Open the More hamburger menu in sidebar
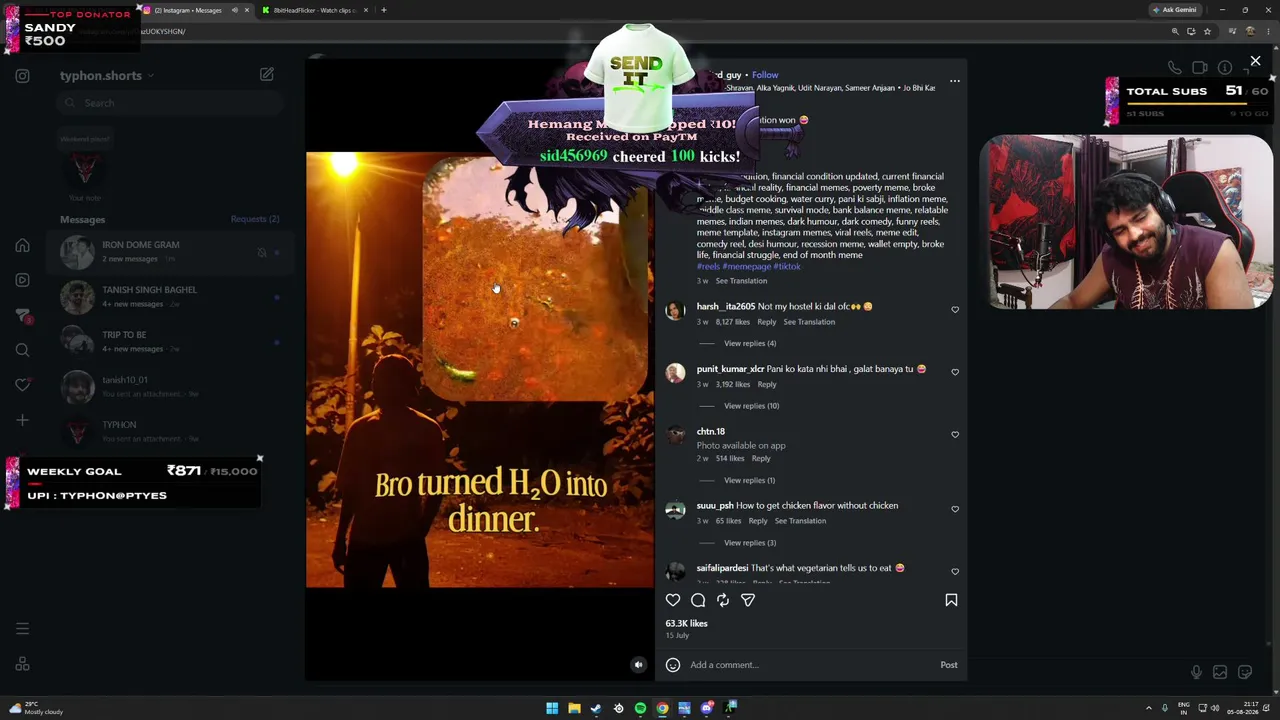The height and width of the screenshot is (720, 1280). 22,629
